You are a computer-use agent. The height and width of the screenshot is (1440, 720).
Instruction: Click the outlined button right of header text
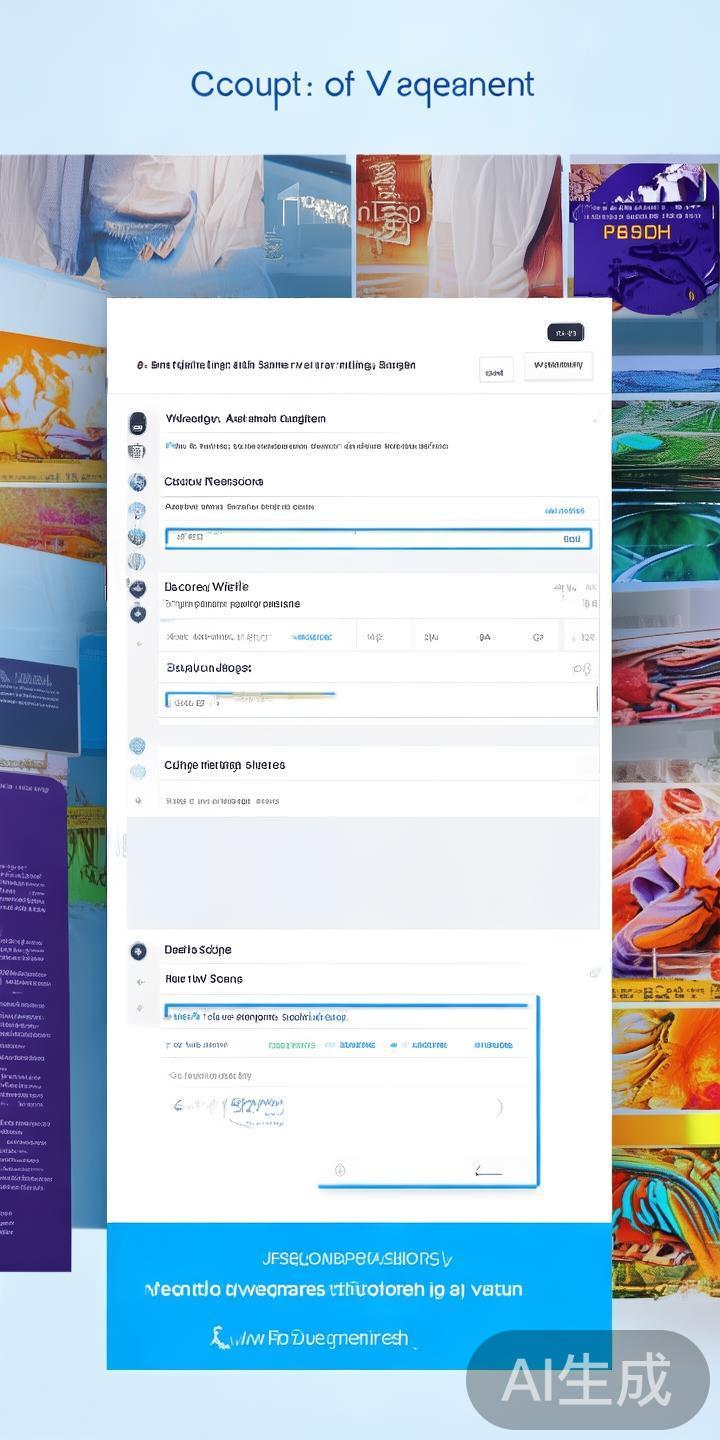(558, 366)
